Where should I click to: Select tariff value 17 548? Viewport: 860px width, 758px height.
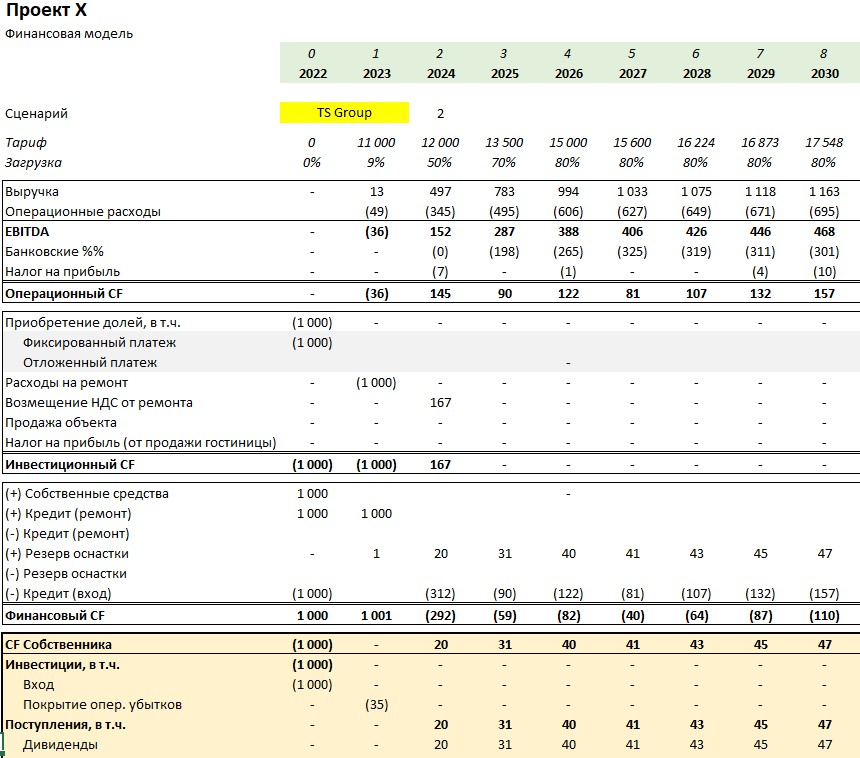824,143
